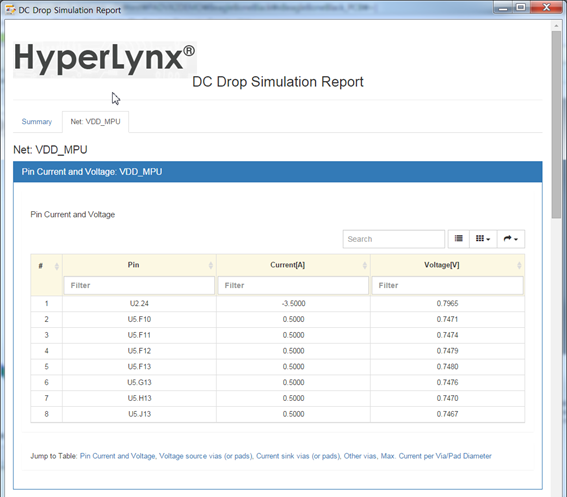The height and width of the screenshot is (497, 567).
Task: Sort by Voltage[V] column arrows
Action: click(519, 266)
